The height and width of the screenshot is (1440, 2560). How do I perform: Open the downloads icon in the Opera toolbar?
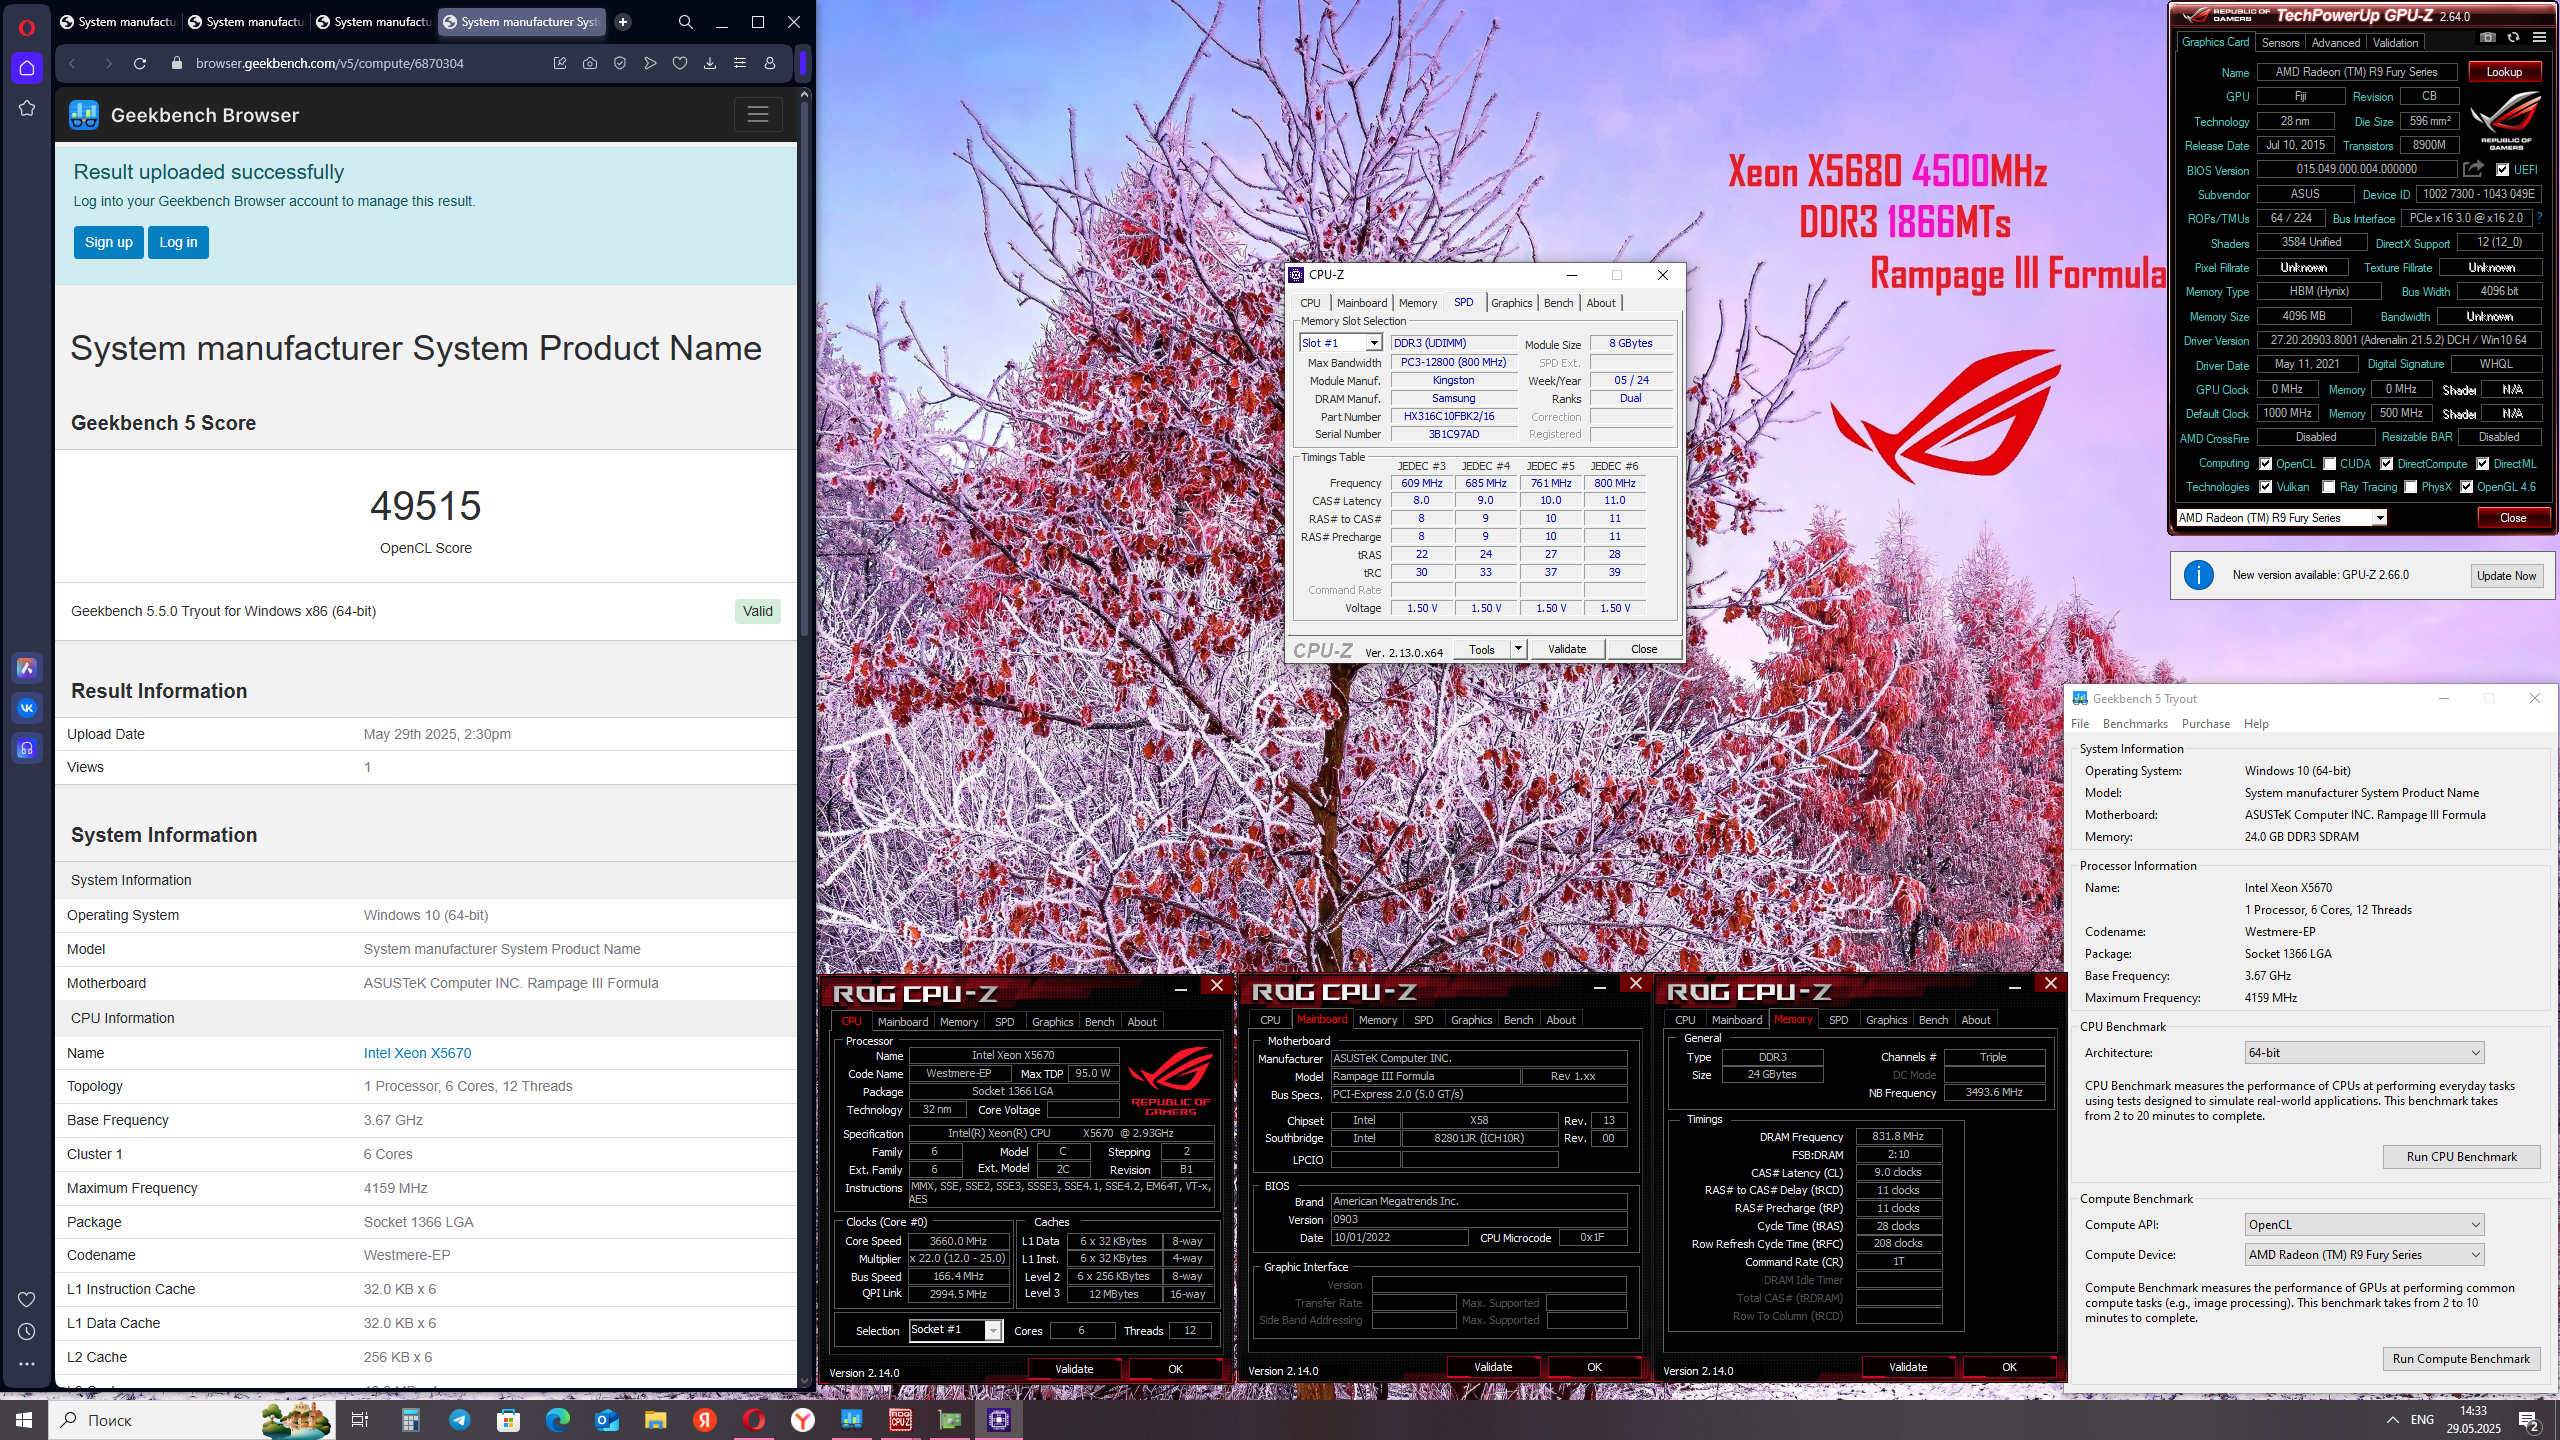(x=710, y=63)
